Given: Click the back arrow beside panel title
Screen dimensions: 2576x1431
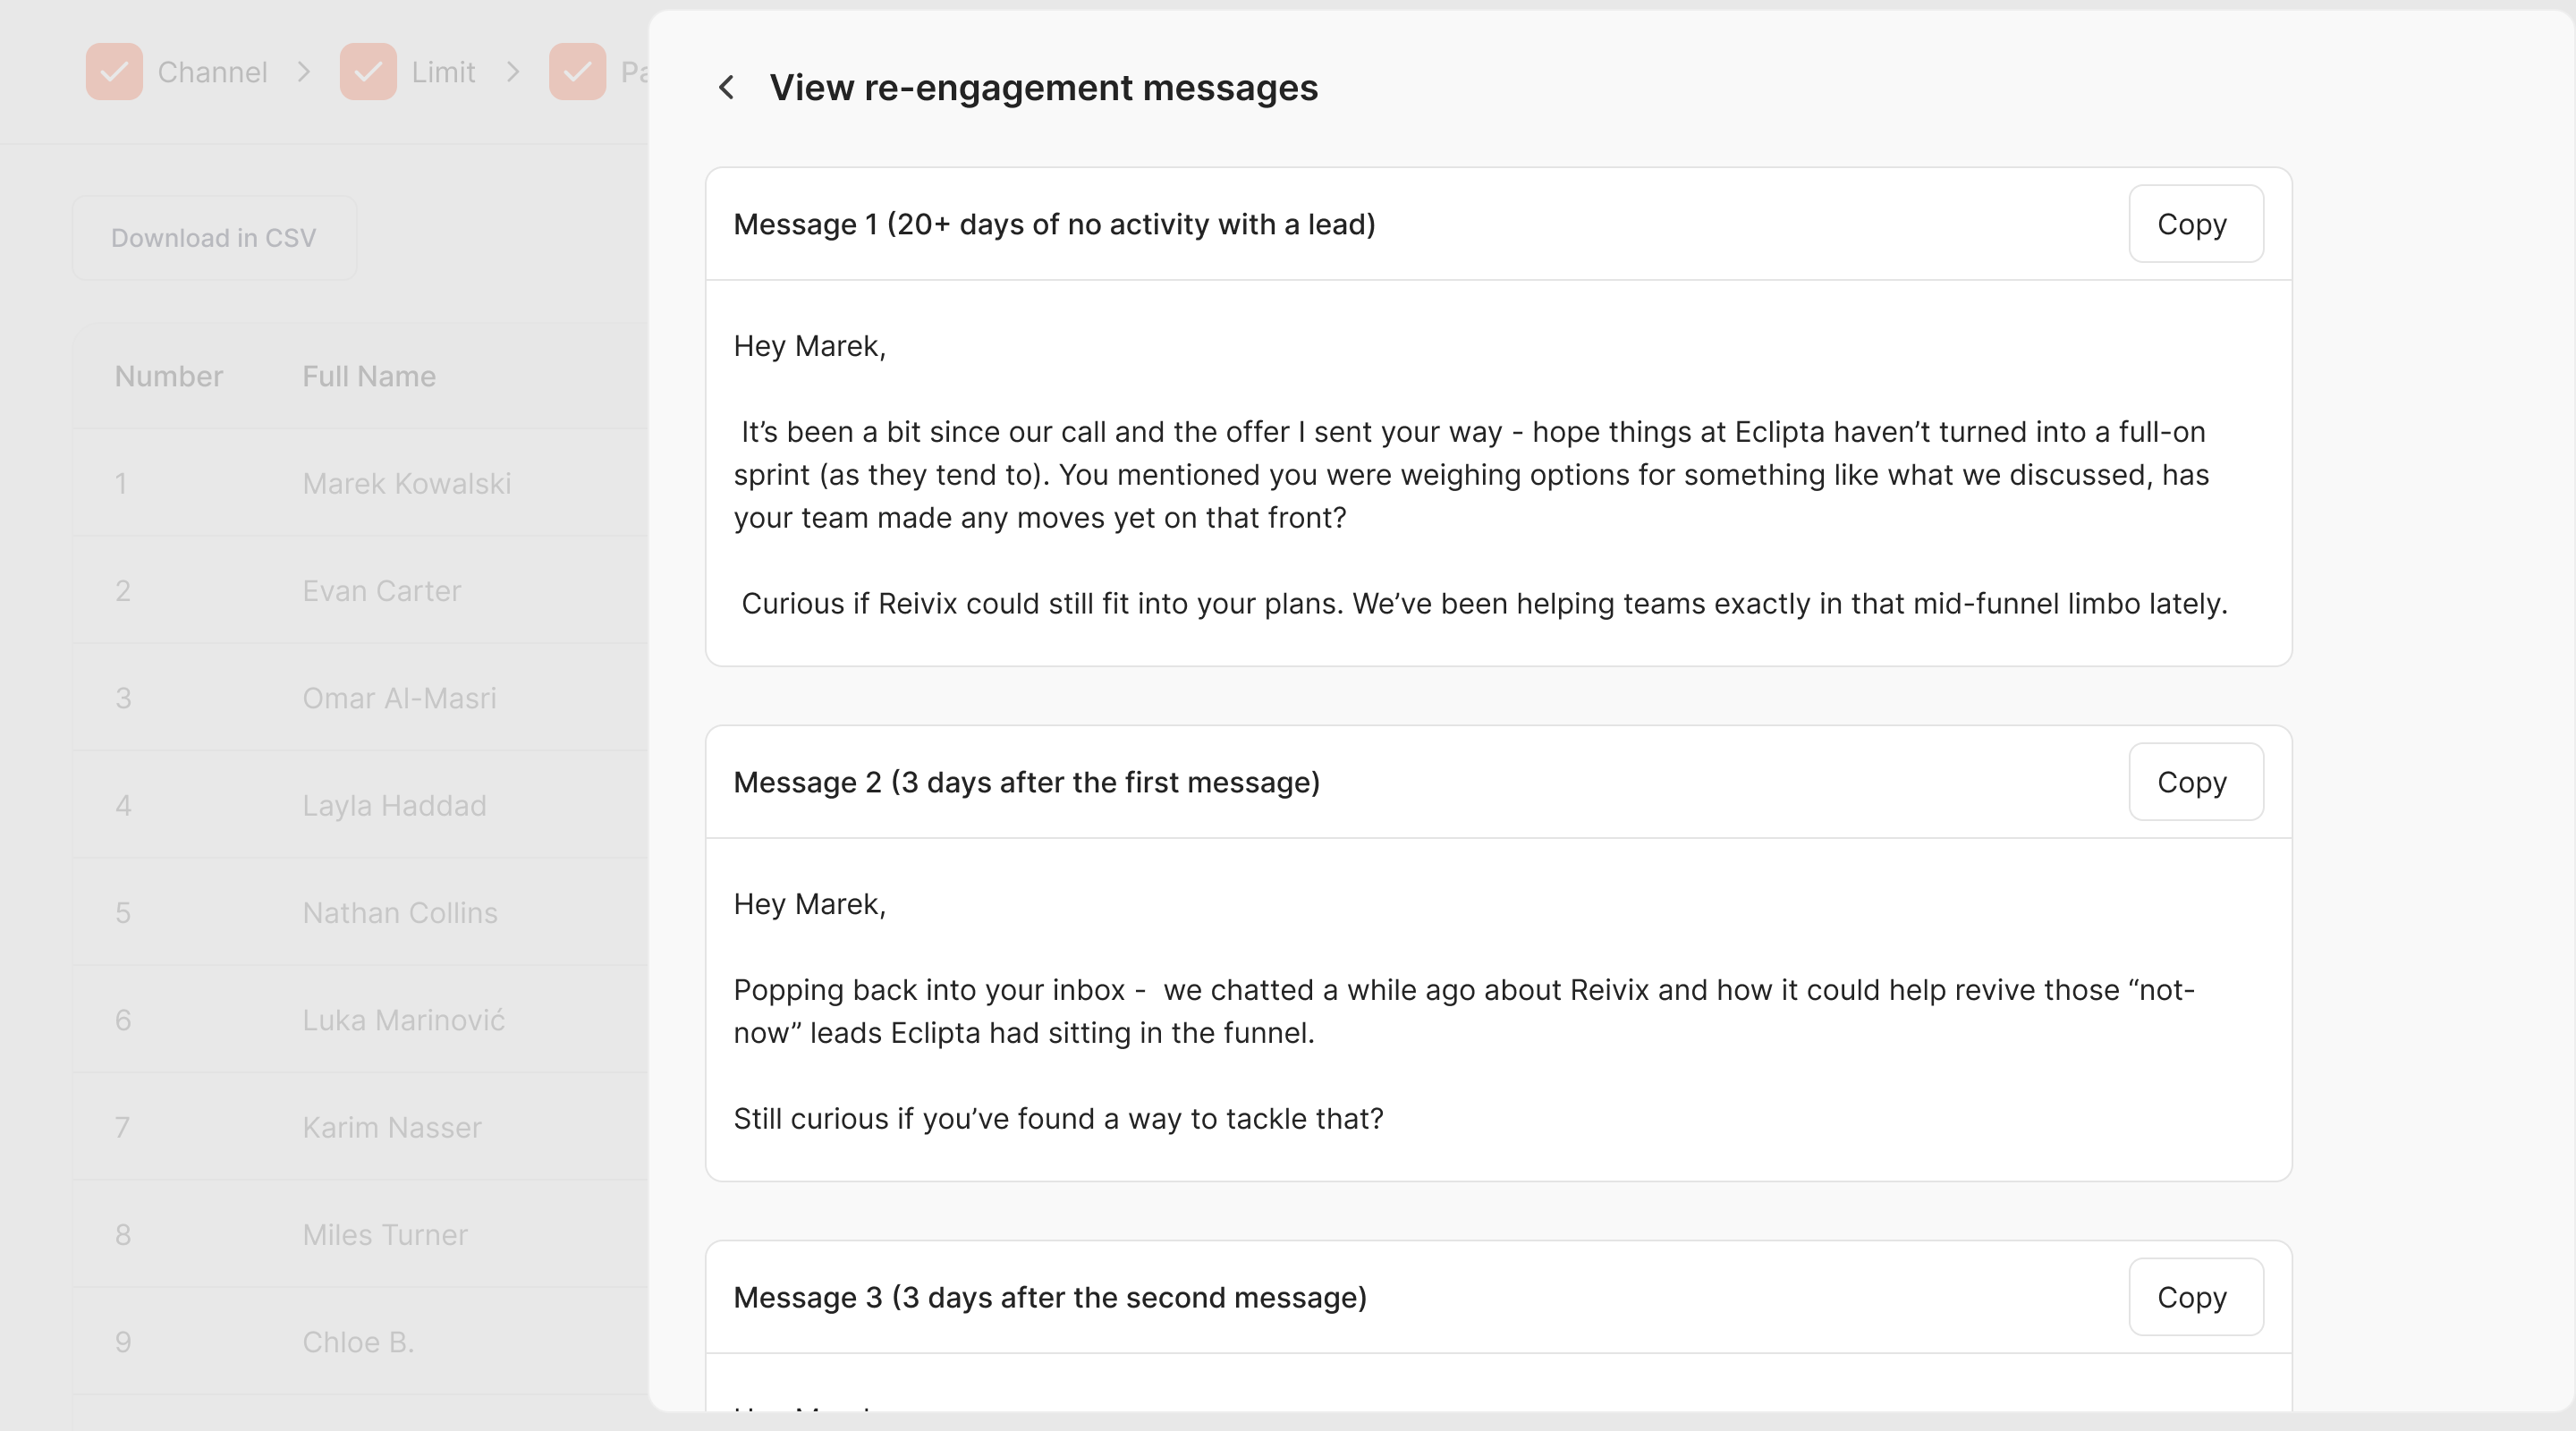Looking at the screenshot, I should coord(727,88).
